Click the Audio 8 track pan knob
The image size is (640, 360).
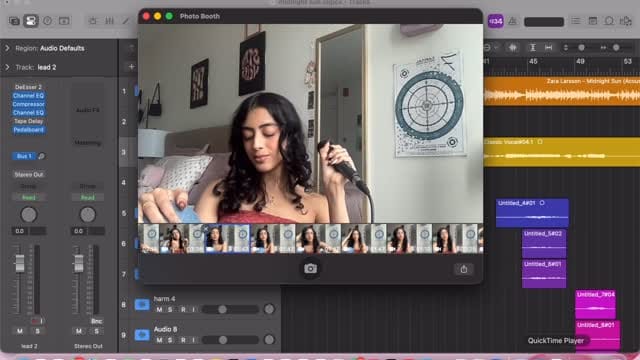pos(269,340)
